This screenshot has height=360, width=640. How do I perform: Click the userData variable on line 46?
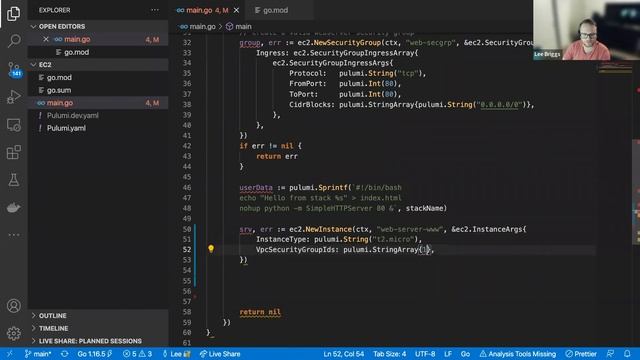tap(256, 188)
